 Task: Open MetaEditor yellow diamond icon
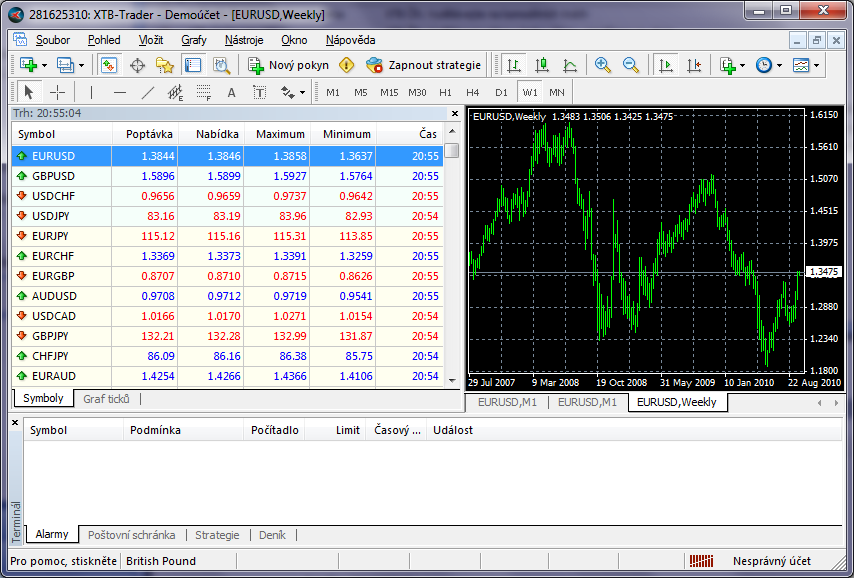click(346, 65)
